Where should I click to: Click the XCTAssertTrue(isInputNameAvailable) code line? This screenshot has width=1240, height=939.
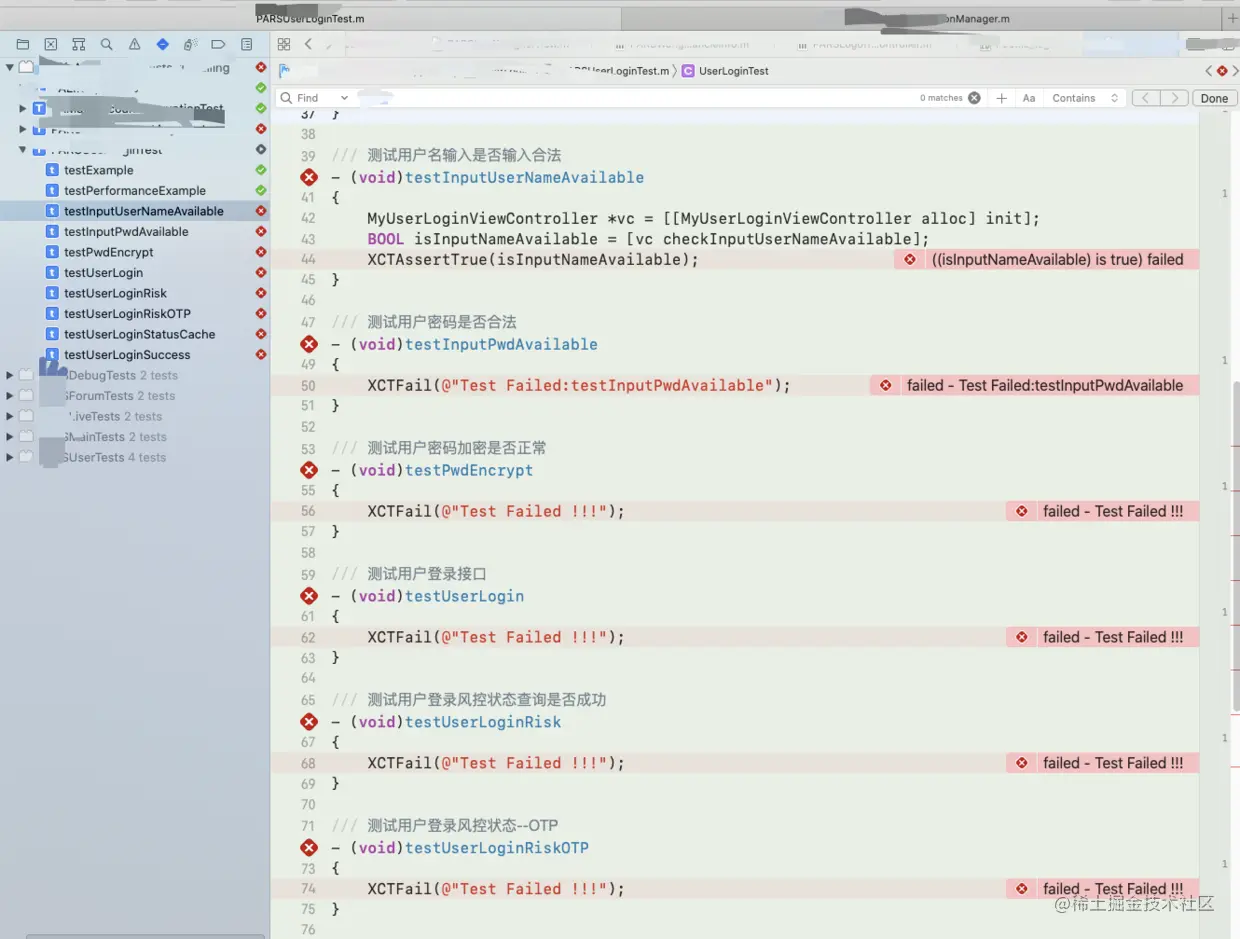[x=533, y=259]
